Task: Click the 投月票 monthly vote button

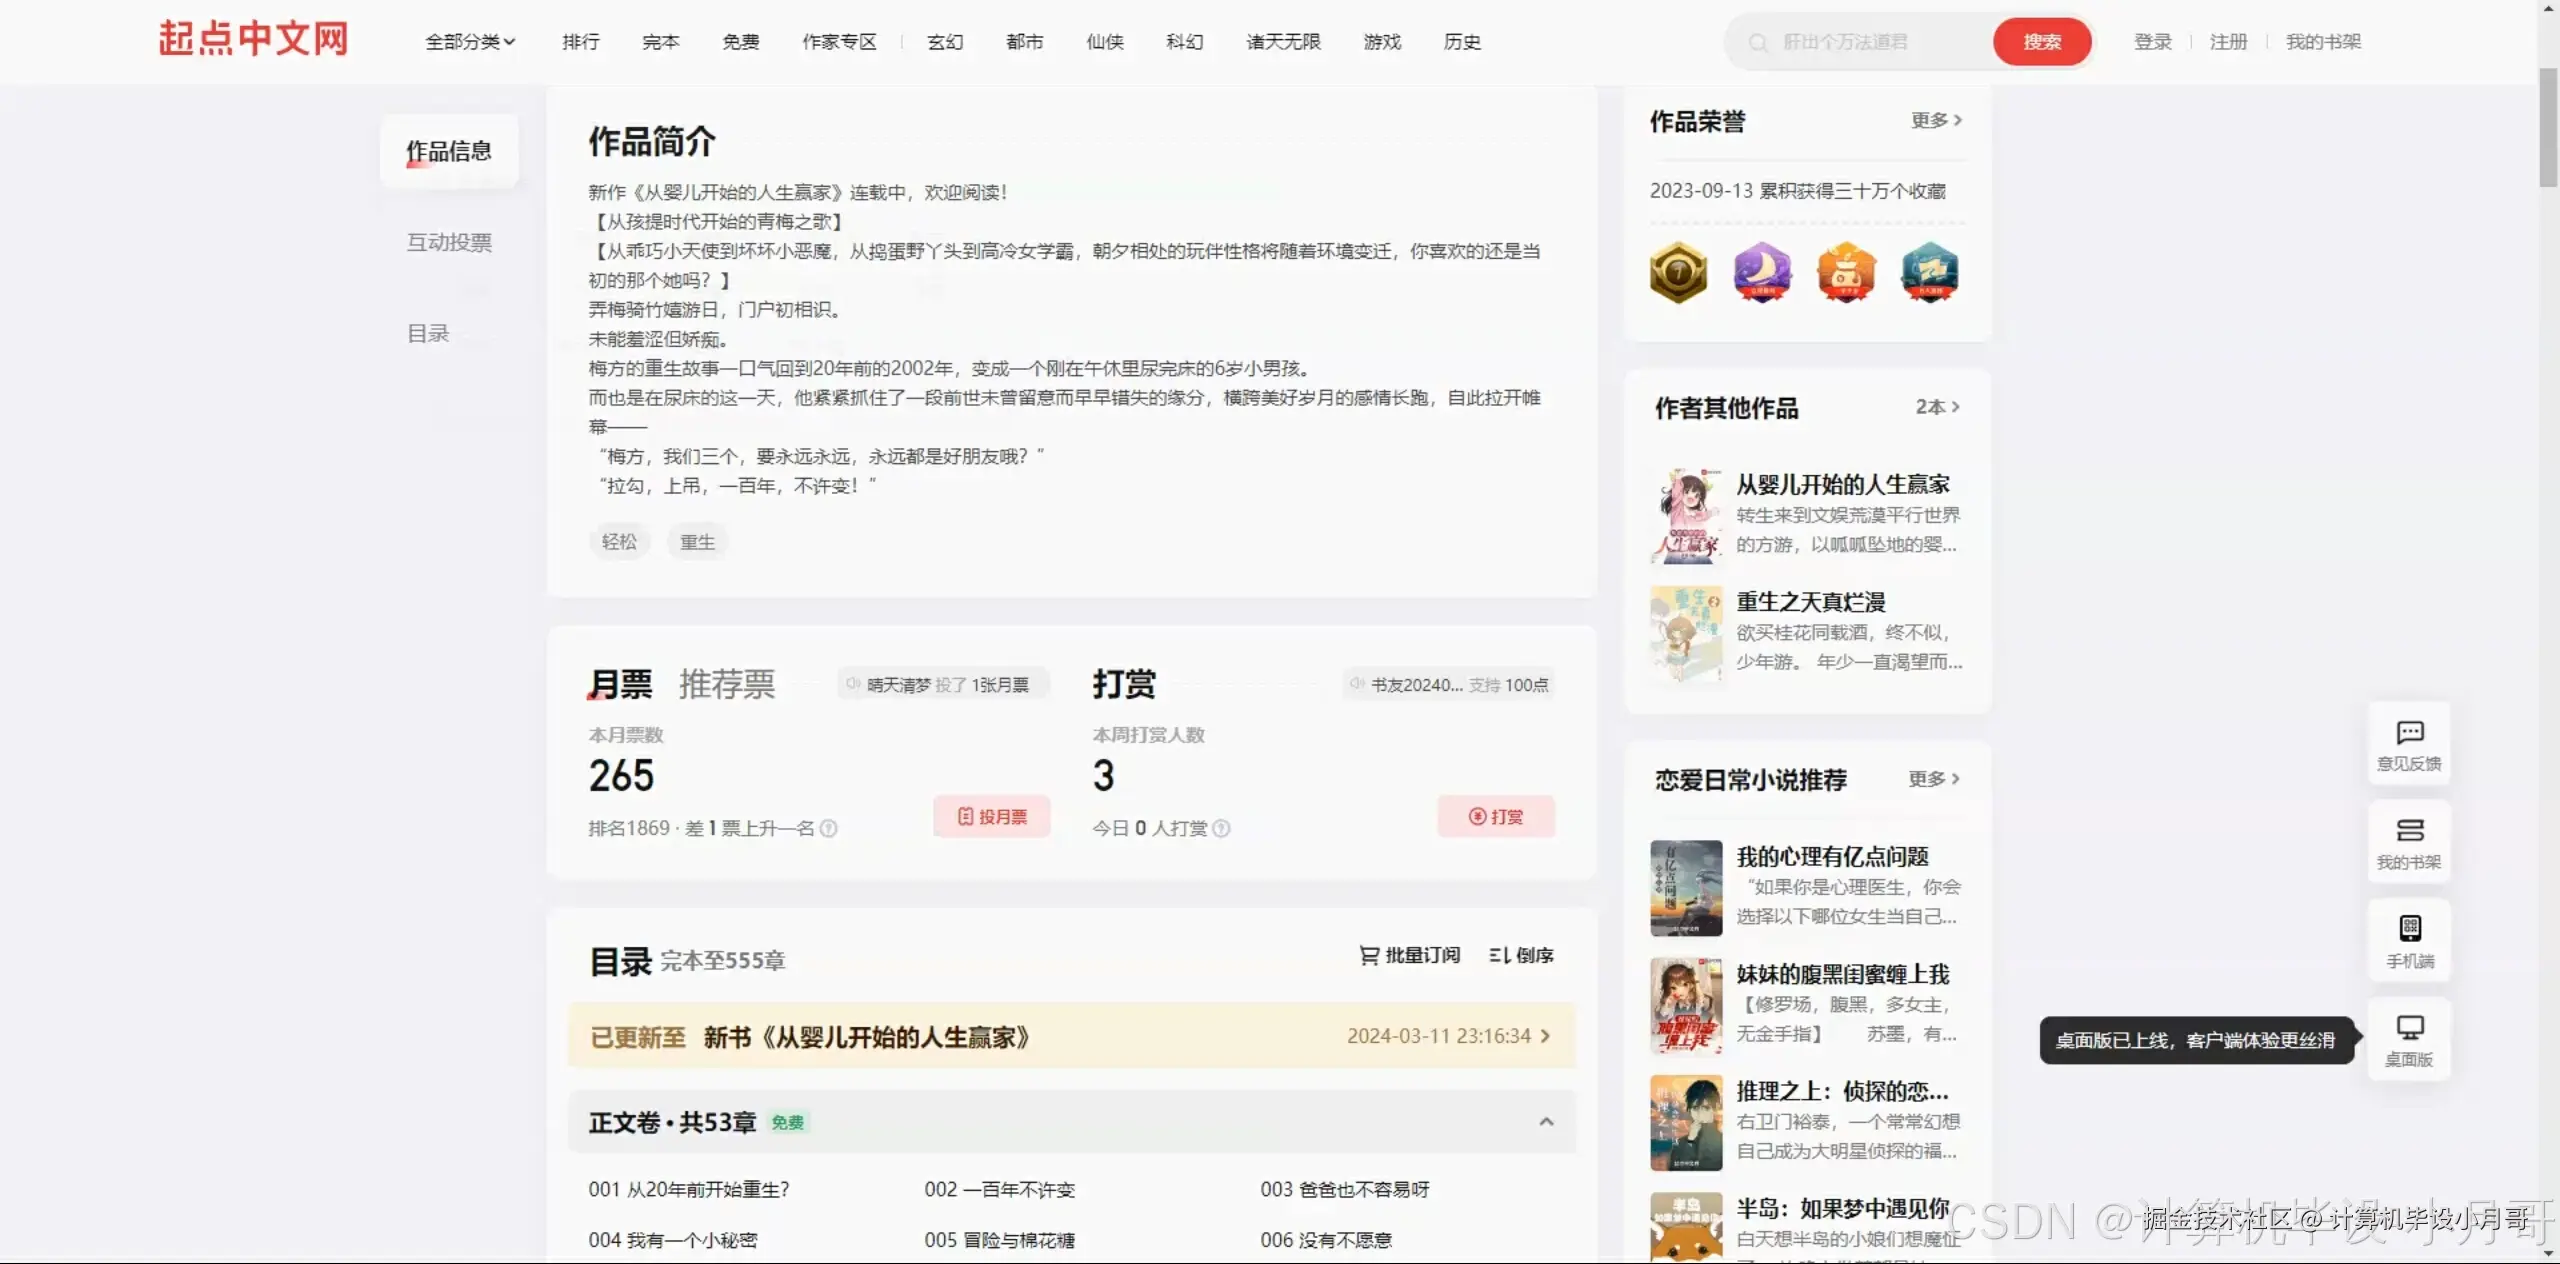Action: [x=991, y=816]
